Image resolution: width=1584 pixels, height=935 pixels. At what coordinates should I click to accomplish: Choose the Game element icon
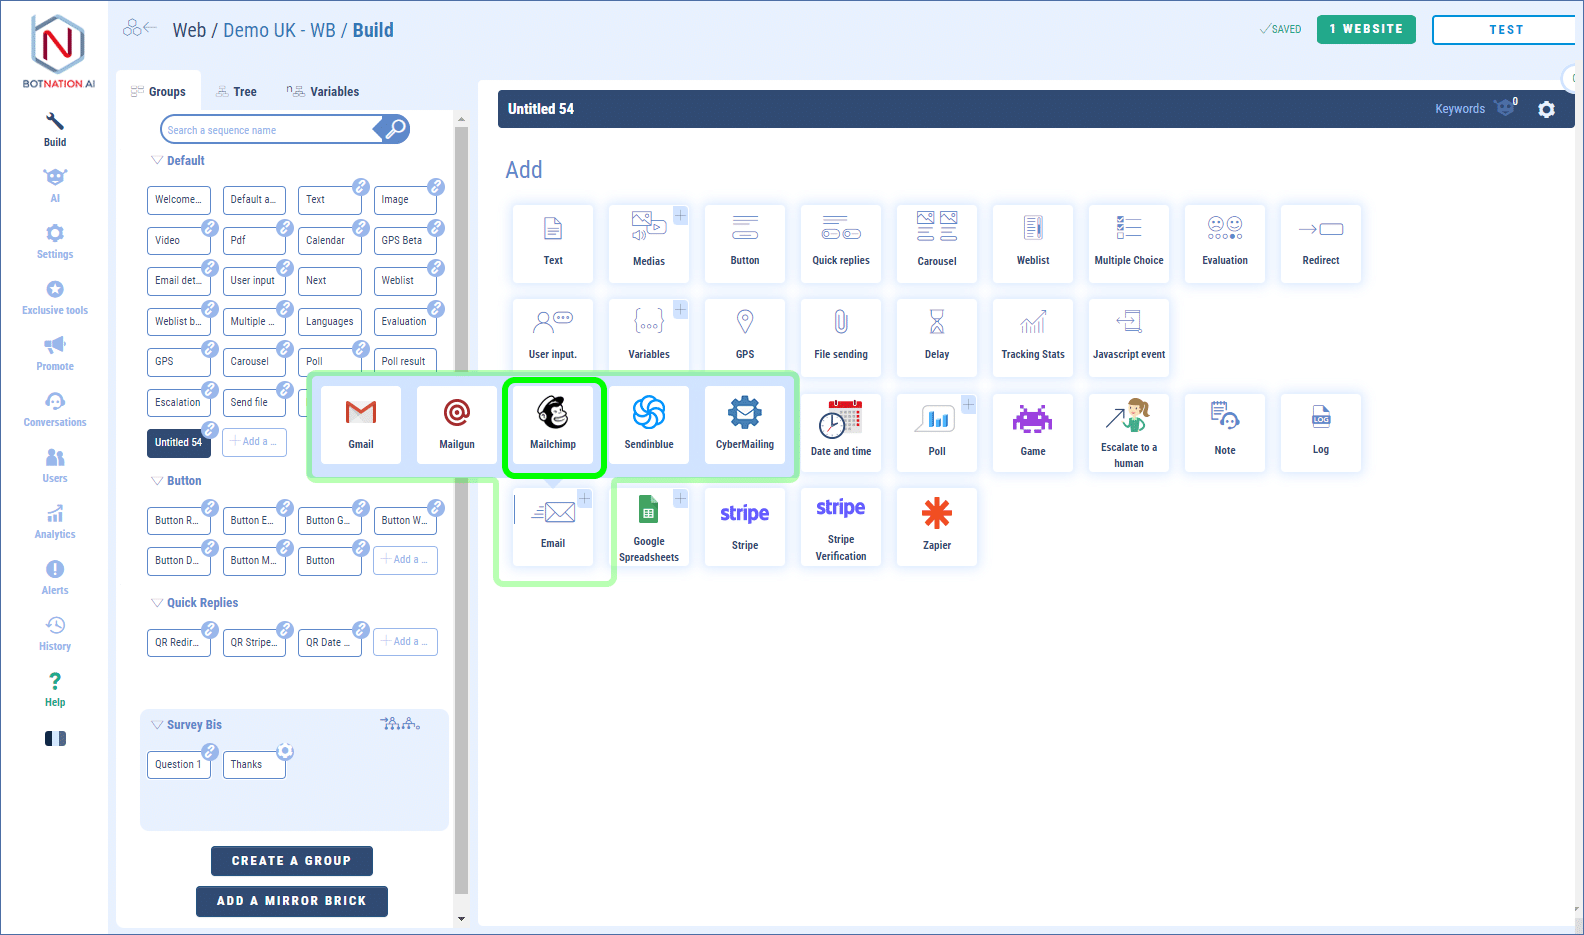point(1033,431)
